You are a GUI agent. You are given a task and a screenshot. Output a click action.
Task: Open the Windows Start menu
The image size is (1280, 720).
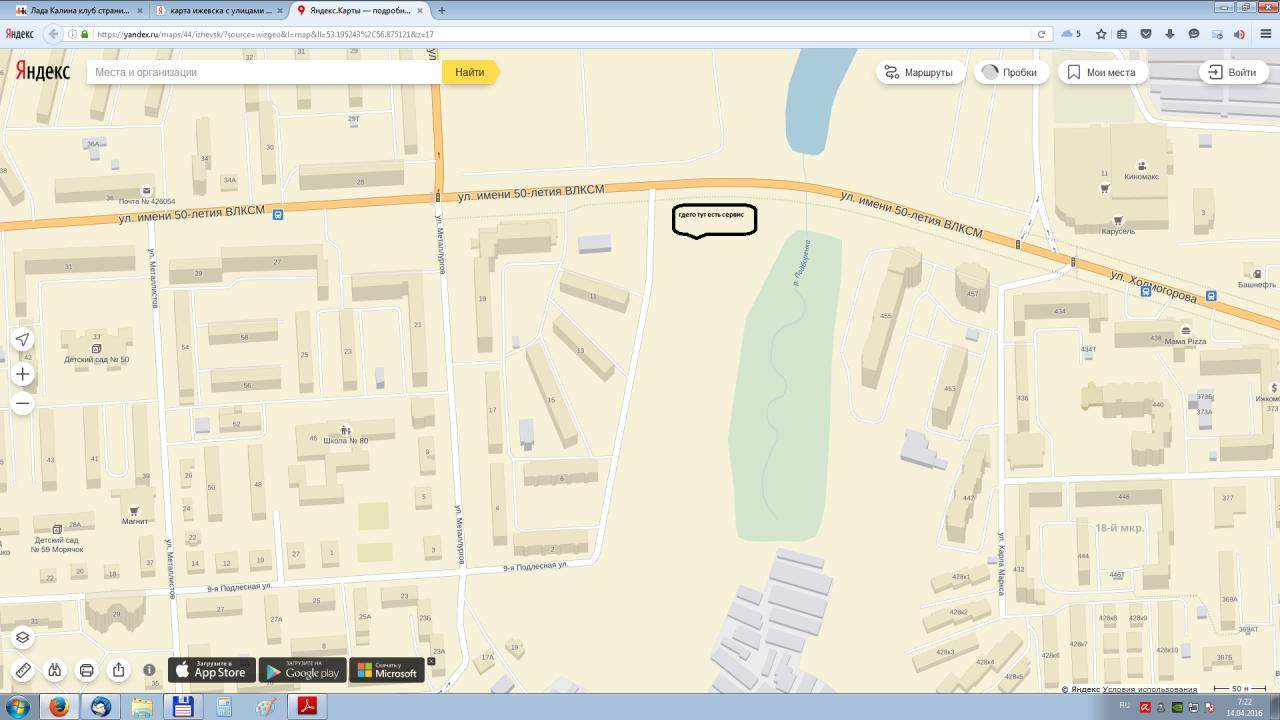(x=18, y=707)
